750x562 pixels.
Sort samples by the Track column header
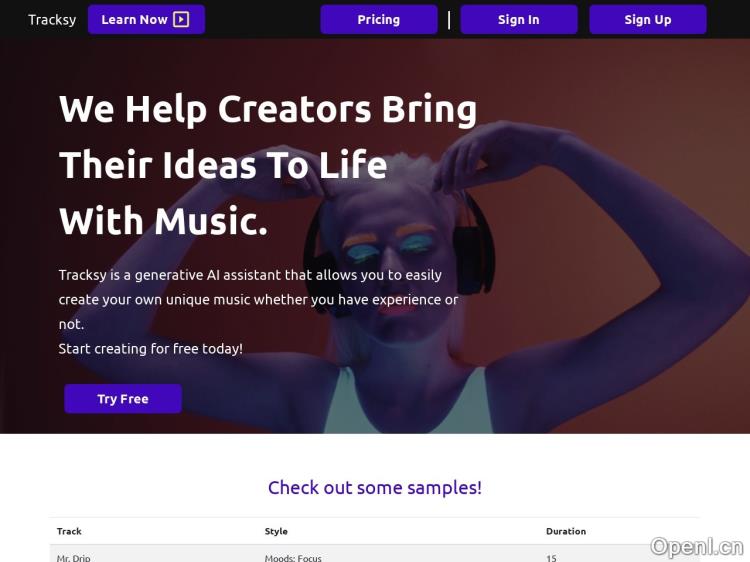(69, 531)
